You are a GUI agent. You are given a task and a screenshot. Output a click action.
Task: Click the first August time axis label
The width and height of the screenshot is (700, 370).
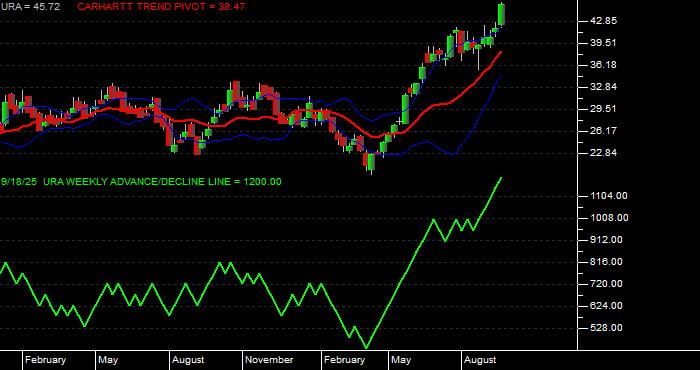188,360
